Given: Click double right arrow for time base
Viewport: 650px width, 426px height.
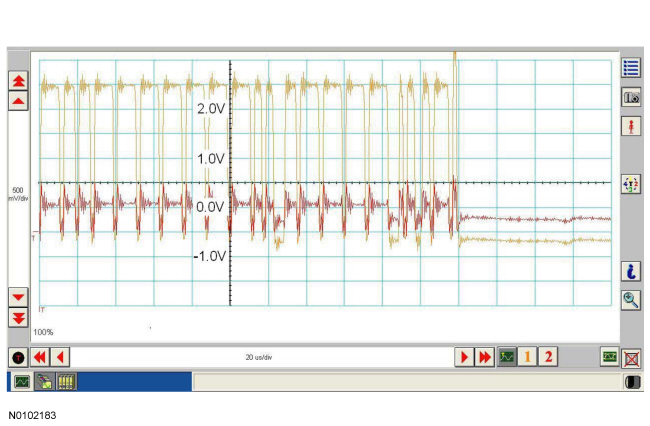Looking at the screenshot, I should 485,357.
